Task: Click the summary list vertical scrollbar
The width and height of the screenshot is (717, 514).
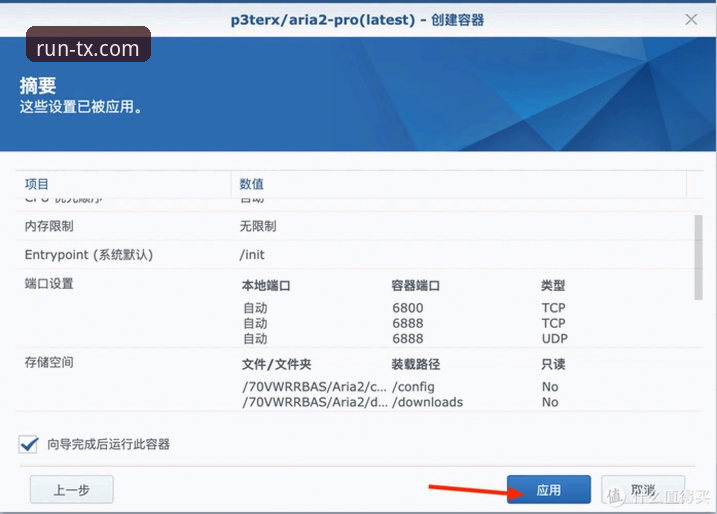Action: coord(698,257)
